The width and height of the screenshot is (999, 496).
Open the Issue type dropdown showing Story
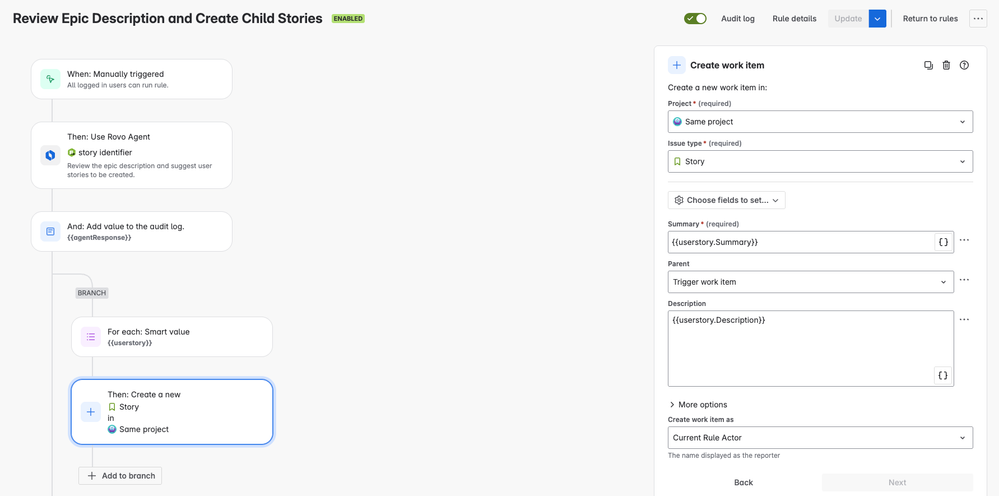(x=820, y=162)
